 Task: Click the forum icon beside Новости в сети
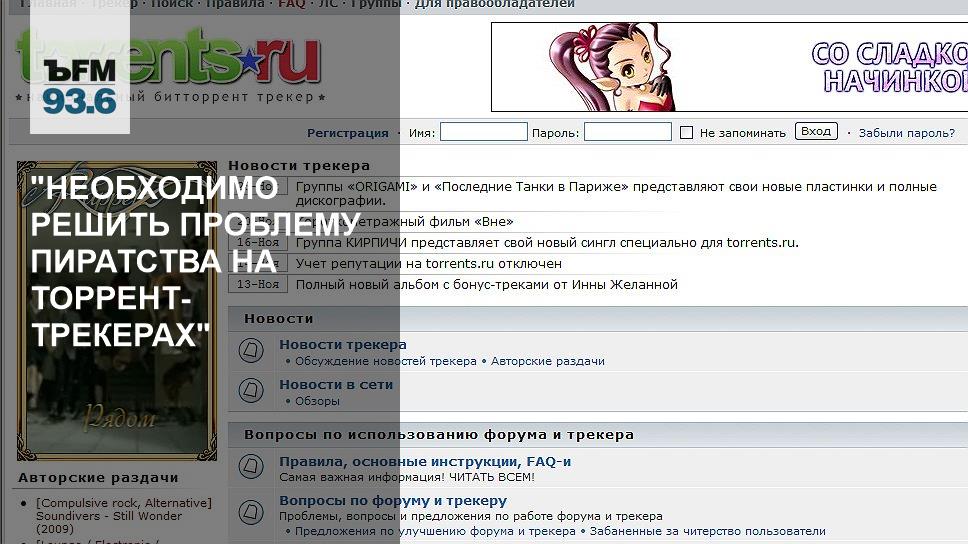click(x=251, y=390)
